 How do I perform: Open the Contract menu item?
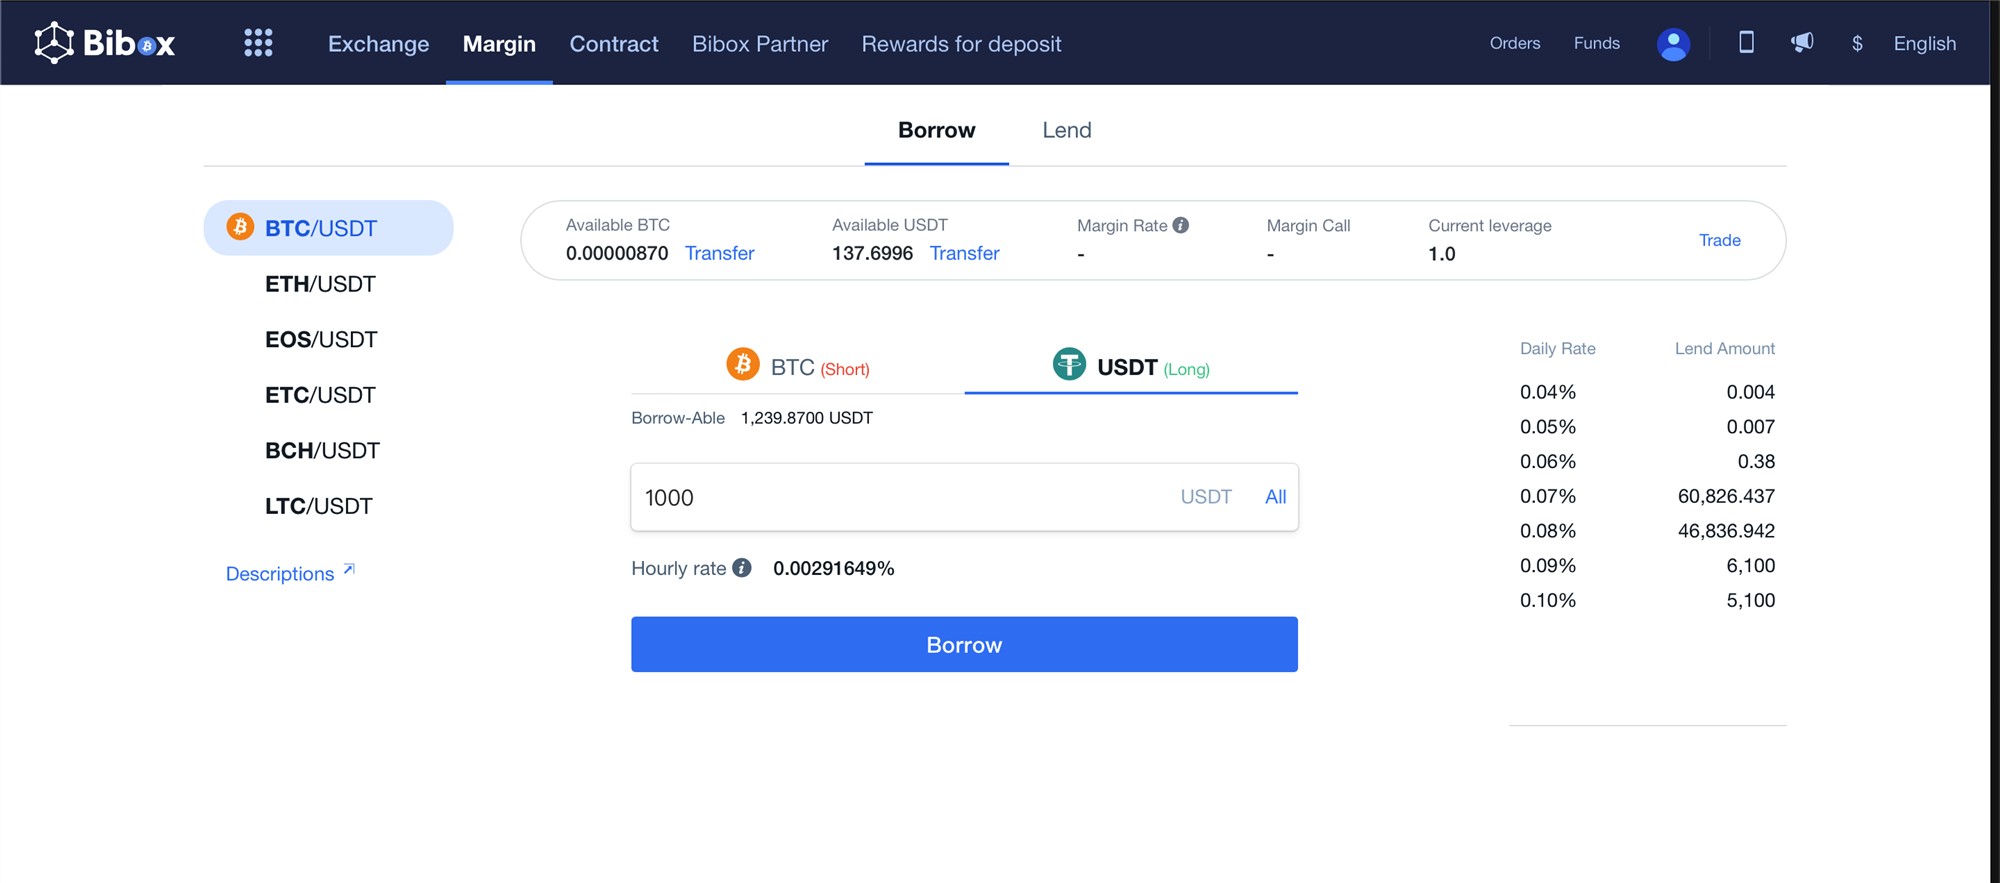pos(613,44)
